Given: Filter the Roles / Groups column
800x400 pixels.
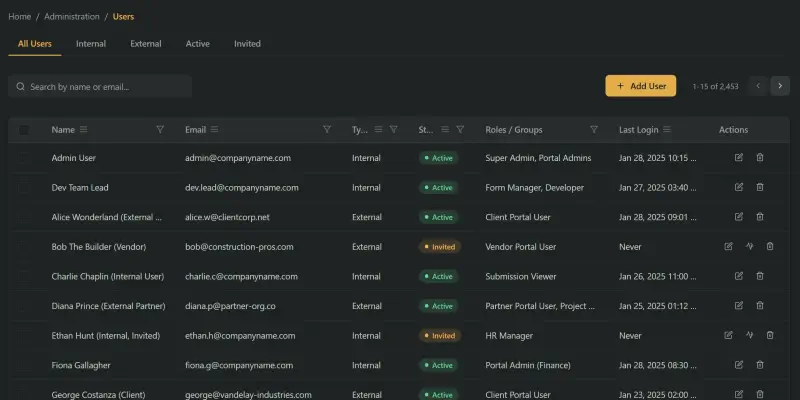Looking at the screenshot, I should (594, 130).
